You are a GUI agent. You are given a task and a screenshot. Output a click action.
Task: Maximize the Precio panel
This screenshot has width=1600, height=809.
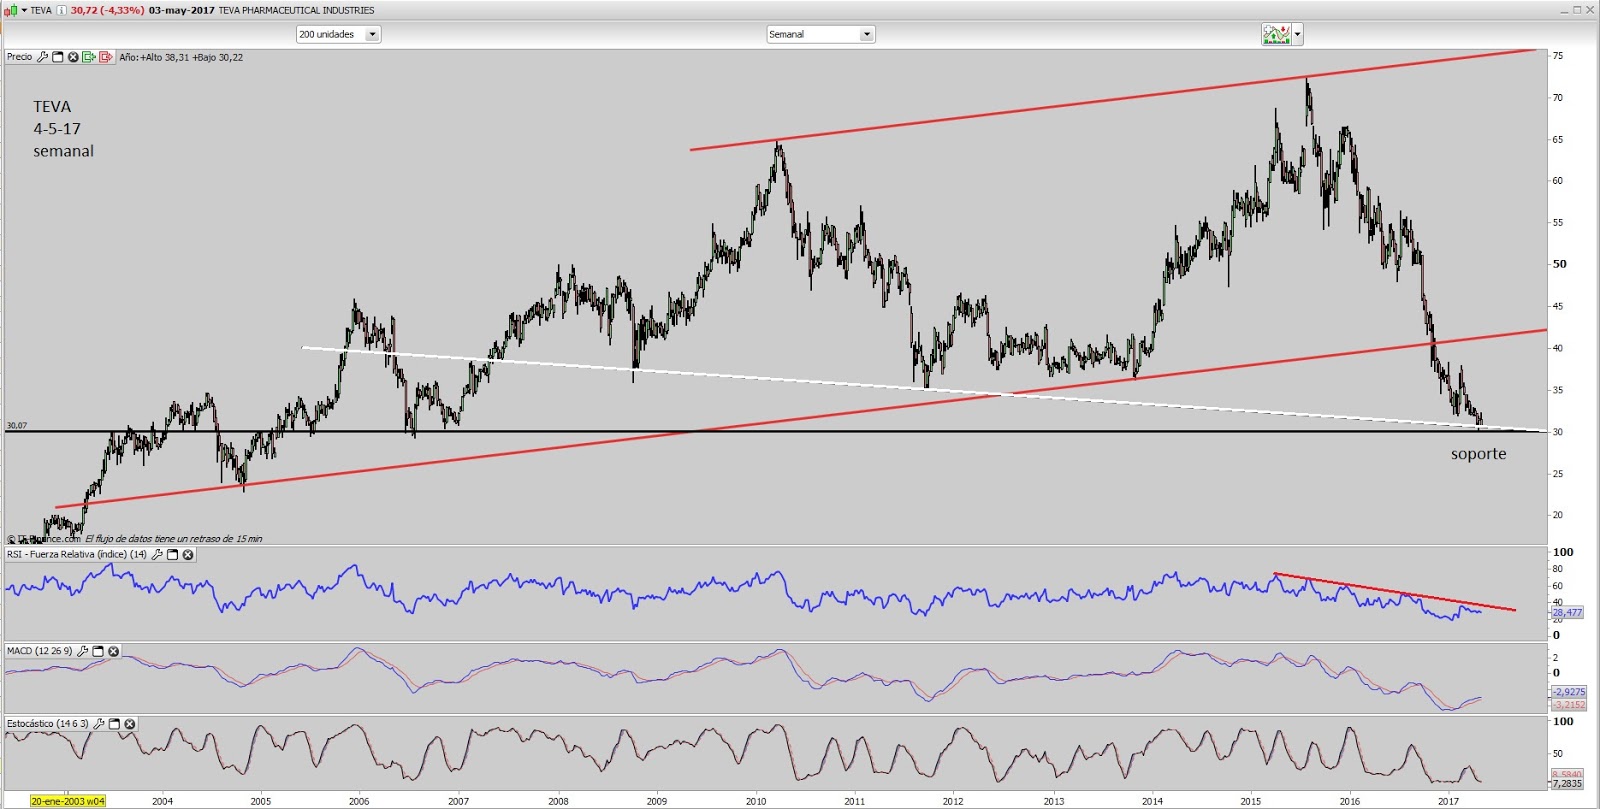[x=58, y=57]
